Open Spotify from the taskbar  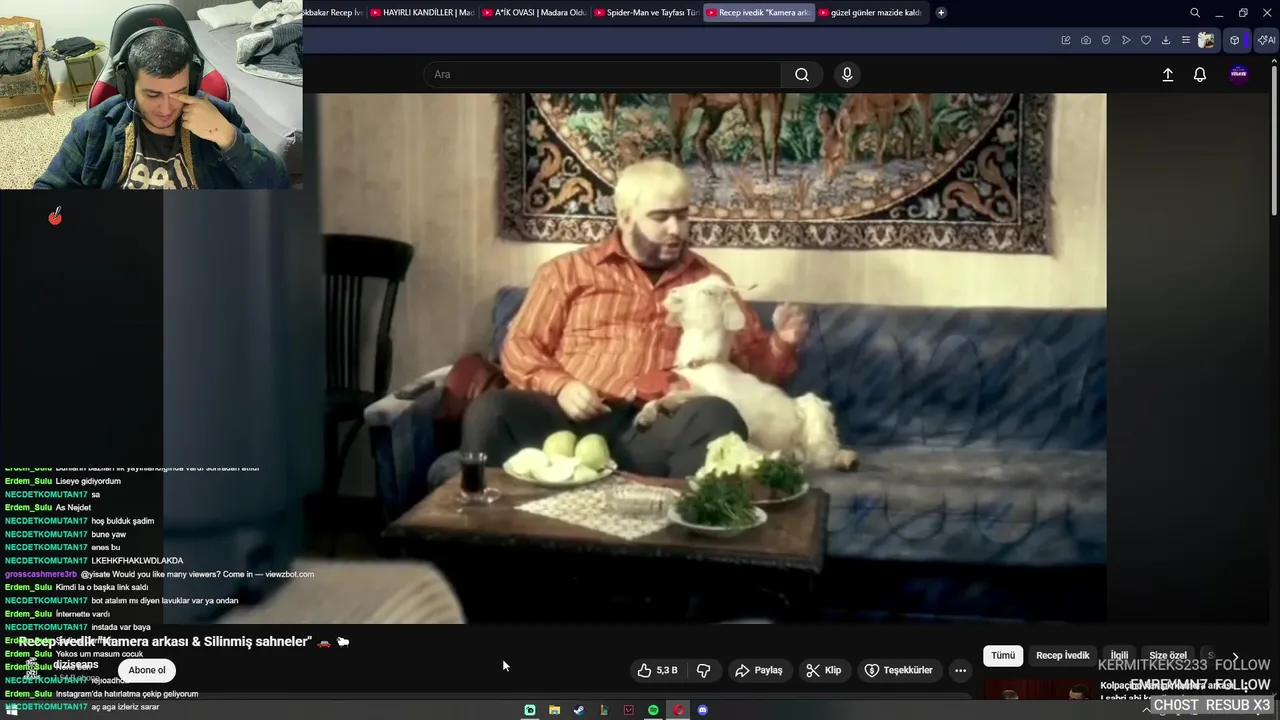653,710
